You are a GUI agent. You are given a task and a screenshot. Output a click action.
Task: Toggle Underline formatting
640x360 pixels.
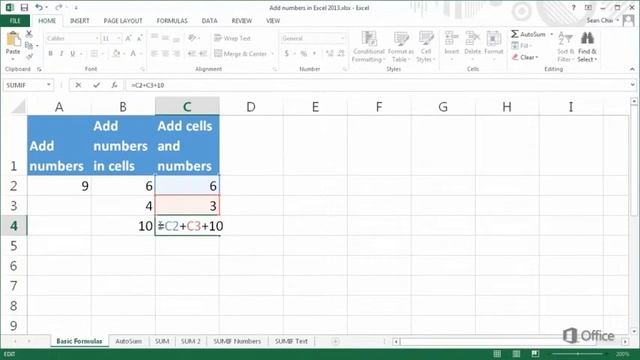[73, 53]
